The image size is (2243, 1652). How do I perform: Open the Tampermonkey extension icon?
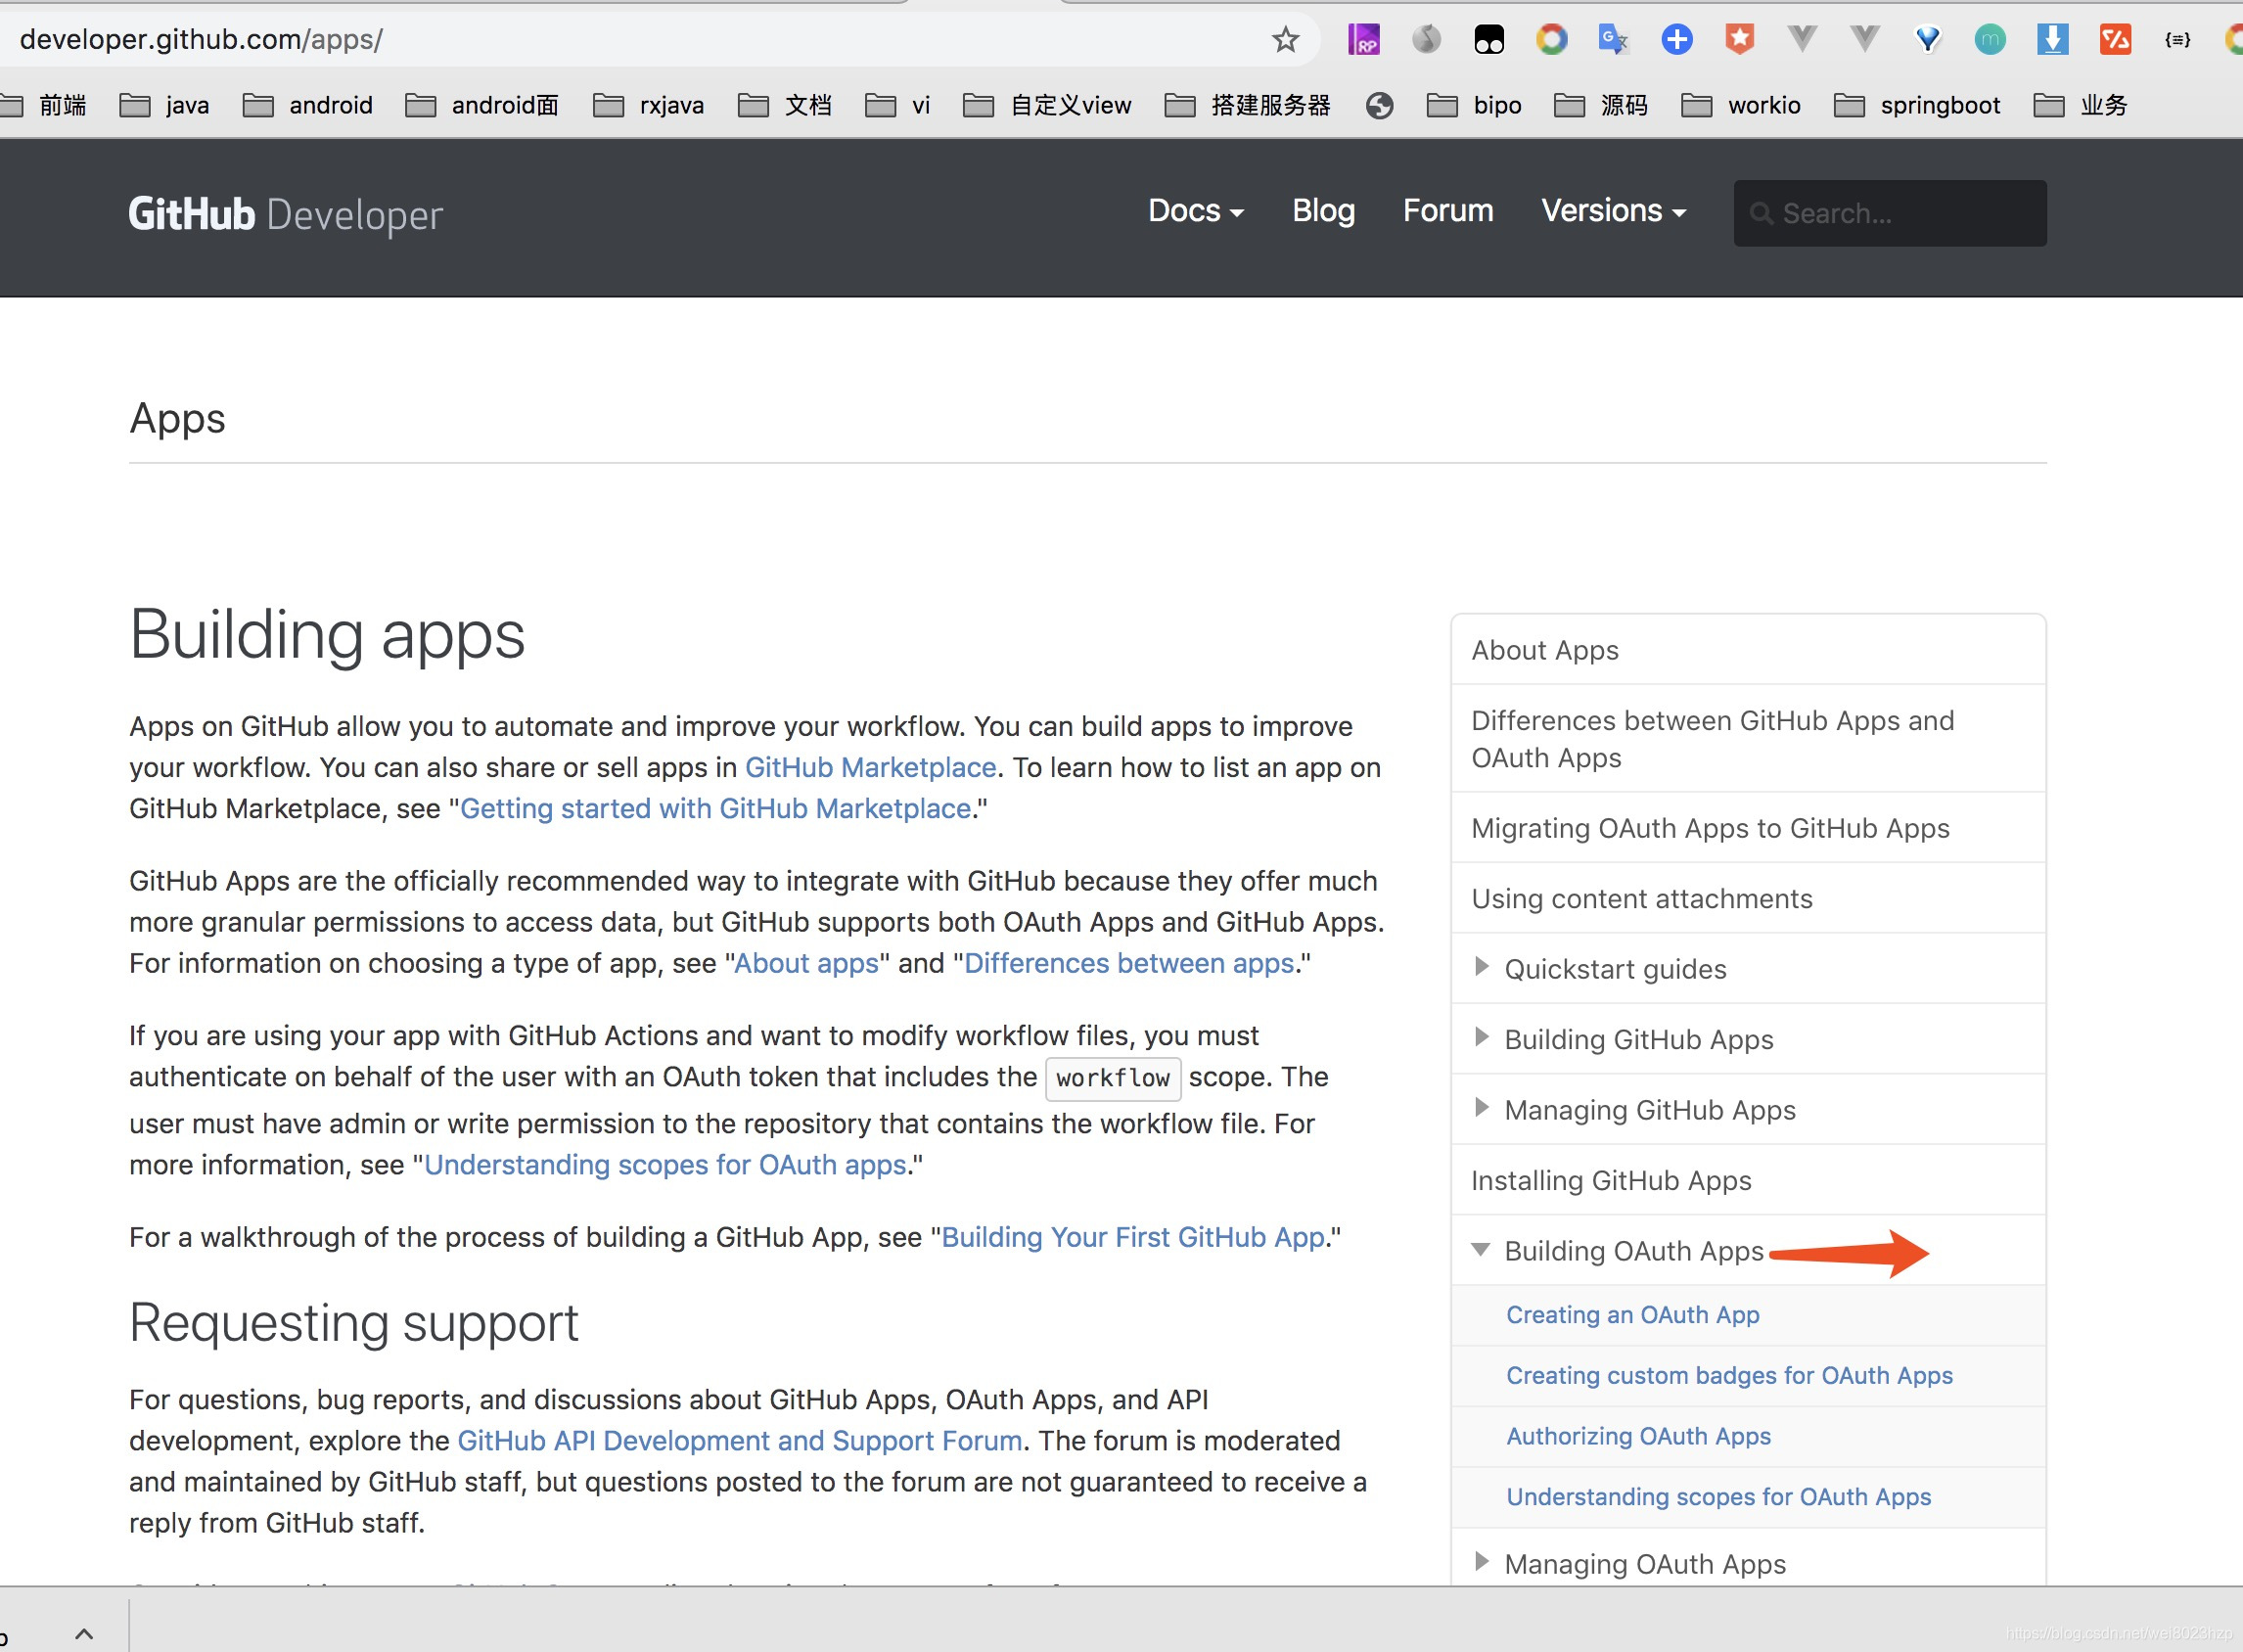(1488, 40)
